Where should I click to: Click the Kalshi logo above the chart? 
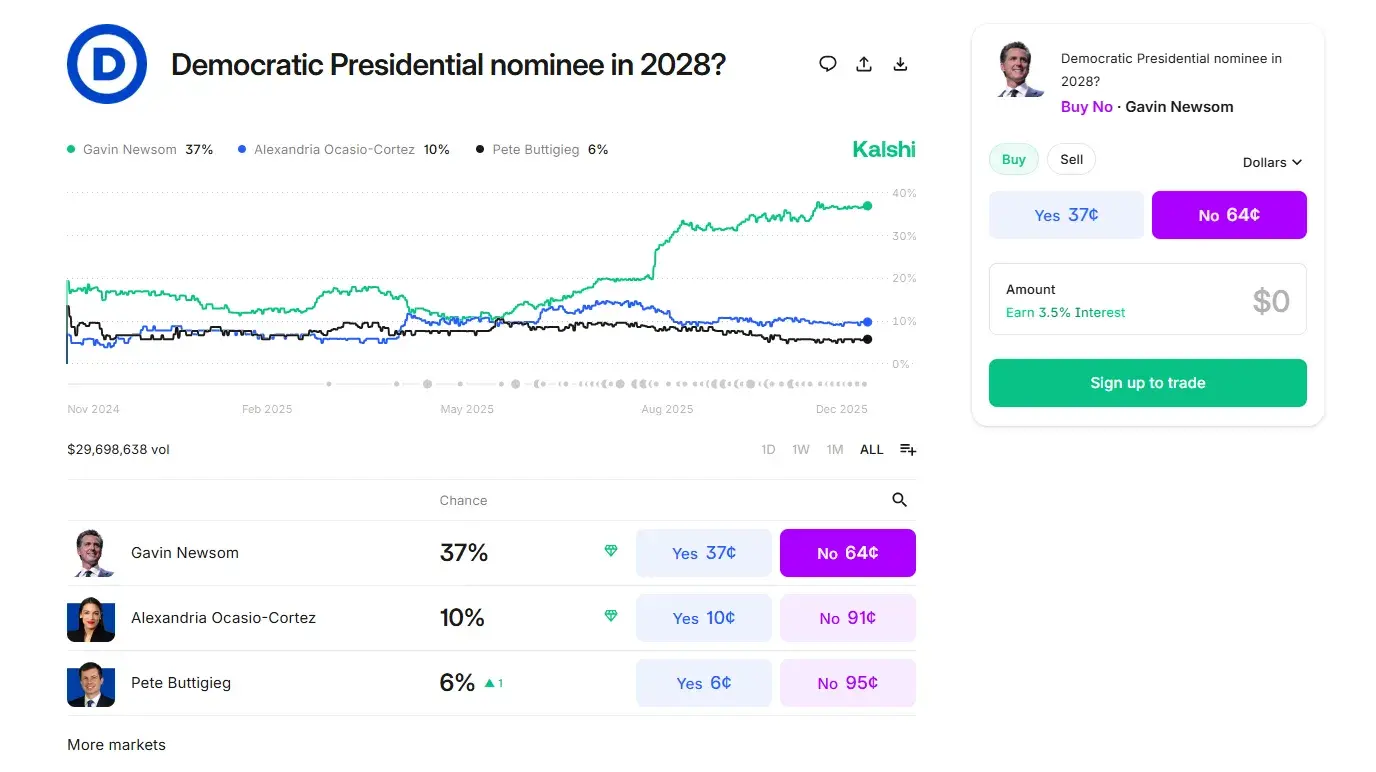(883, 149)
